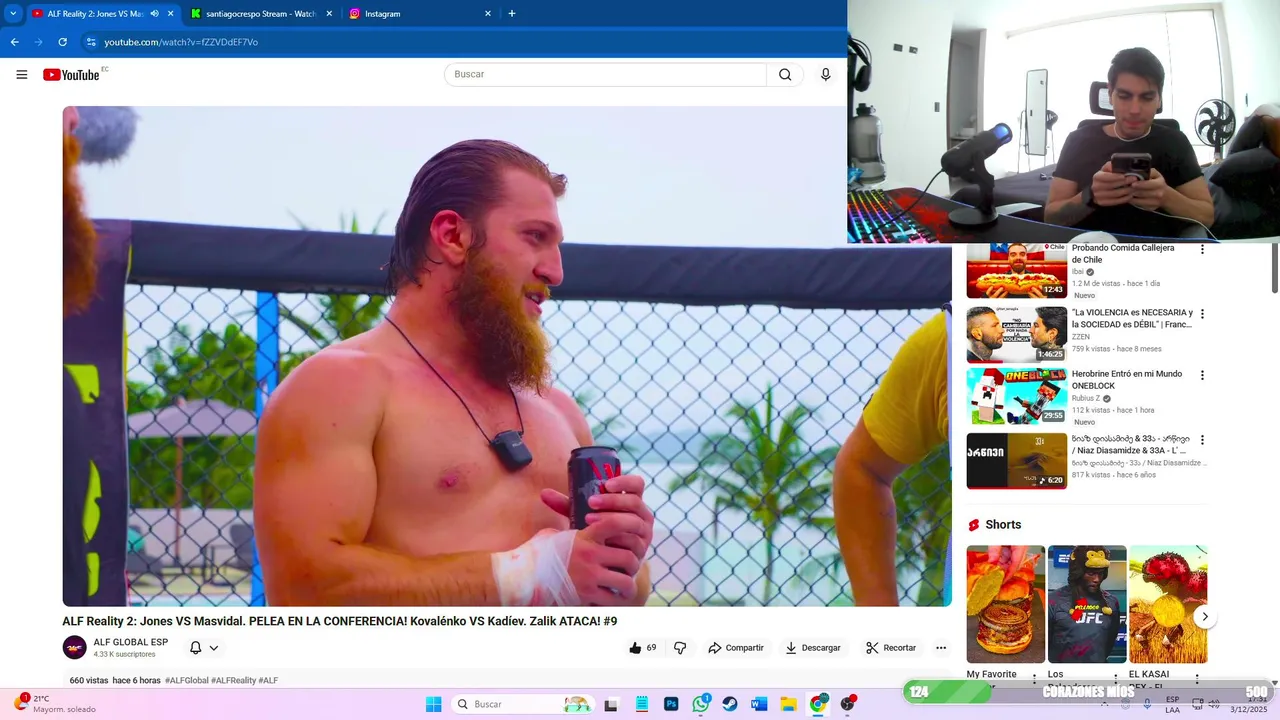Open the My Favorite burger Short
Screen dimensions: 1280x720
tap(1006, 604)
